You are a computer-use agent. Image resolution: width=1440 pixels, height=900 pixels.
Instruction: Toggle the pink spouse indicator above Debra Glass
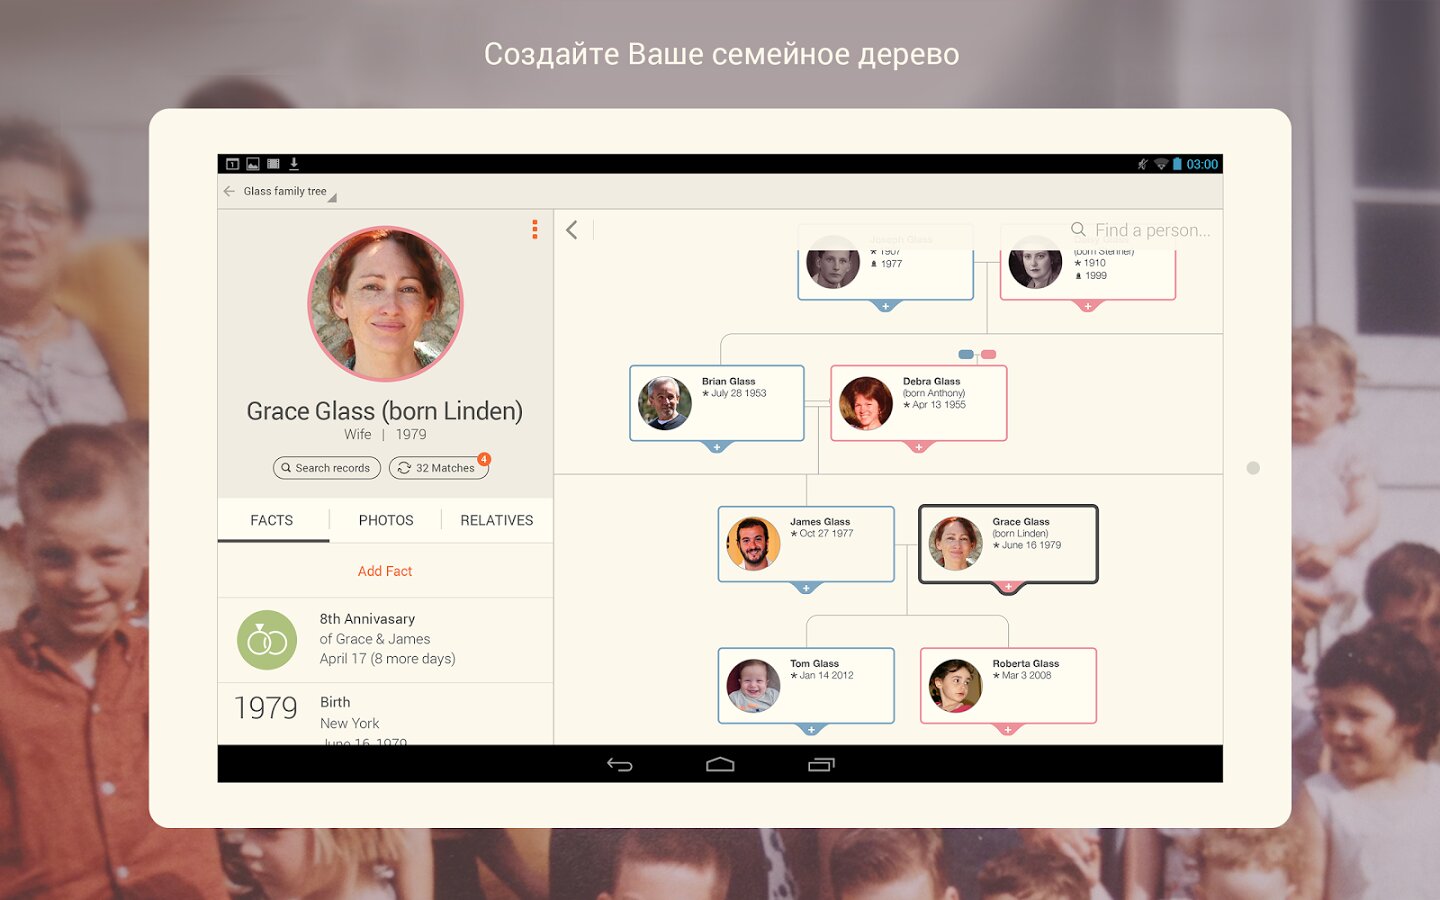click(989, 354)
